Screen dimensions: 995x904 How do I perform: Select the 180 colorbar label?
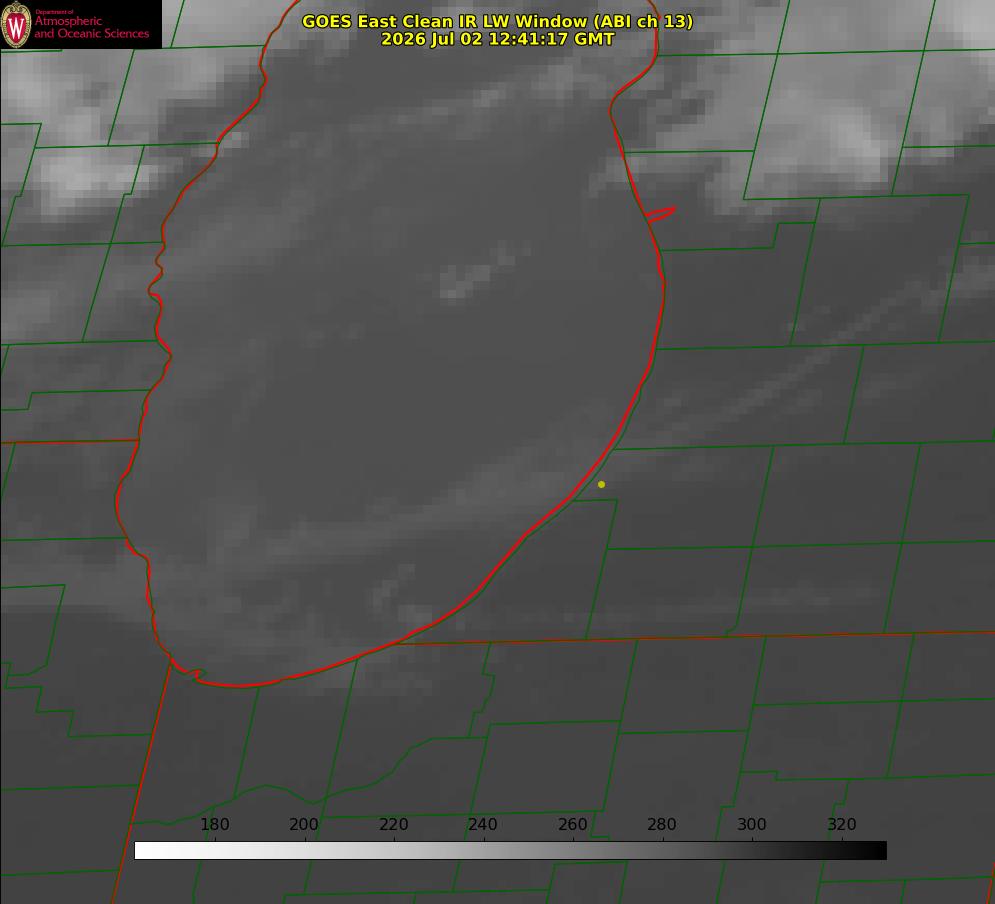pos(214,824)
